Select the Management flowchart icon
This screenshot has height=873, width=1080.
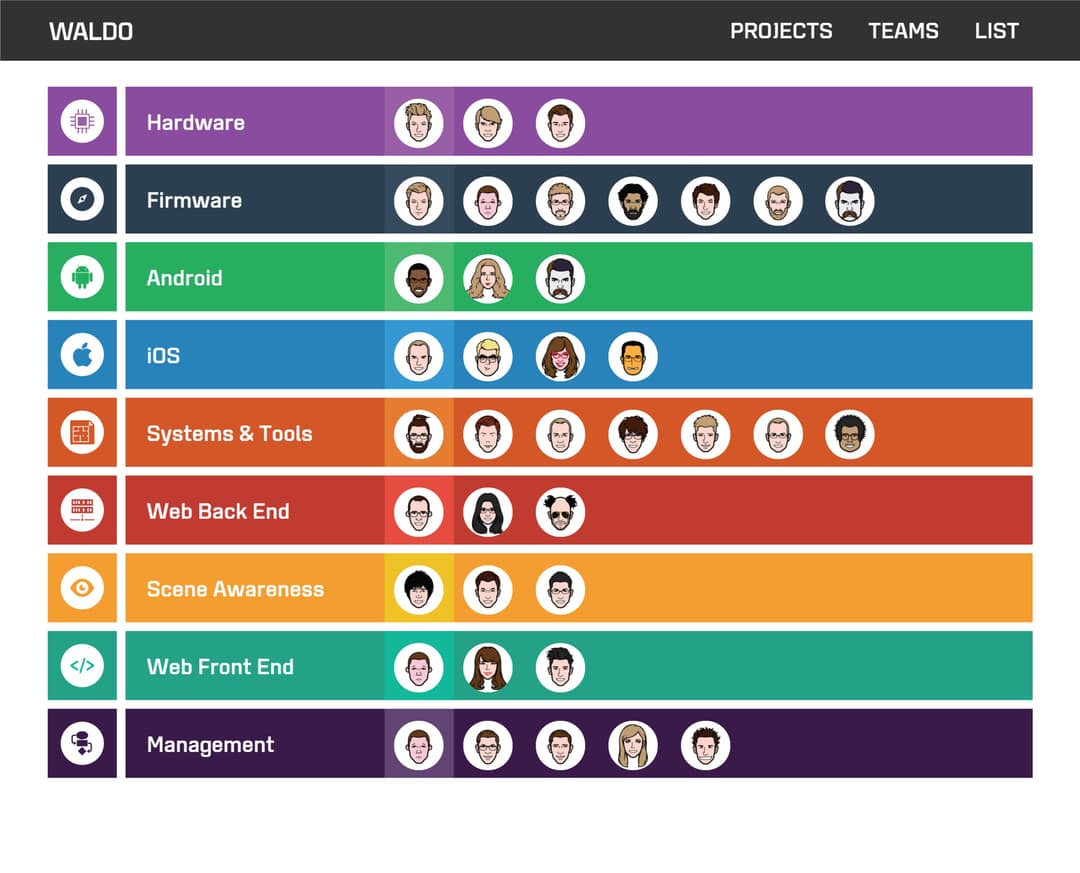tap(82, 743)
